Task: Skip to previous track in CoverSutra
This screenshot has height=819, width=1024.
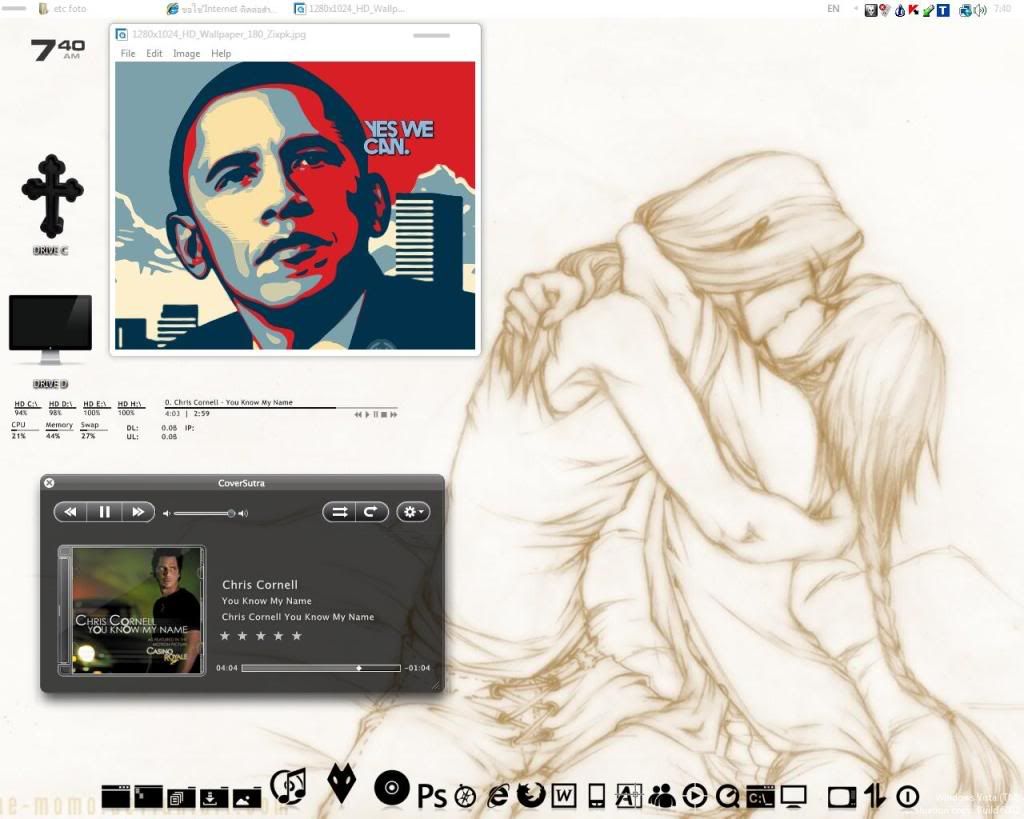Action: [71, 512]
